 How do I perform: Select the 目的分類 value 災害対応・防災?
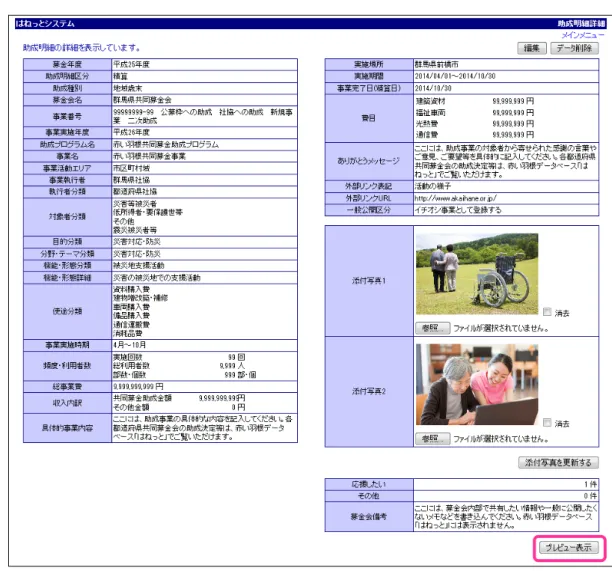(x=137, y=242)
